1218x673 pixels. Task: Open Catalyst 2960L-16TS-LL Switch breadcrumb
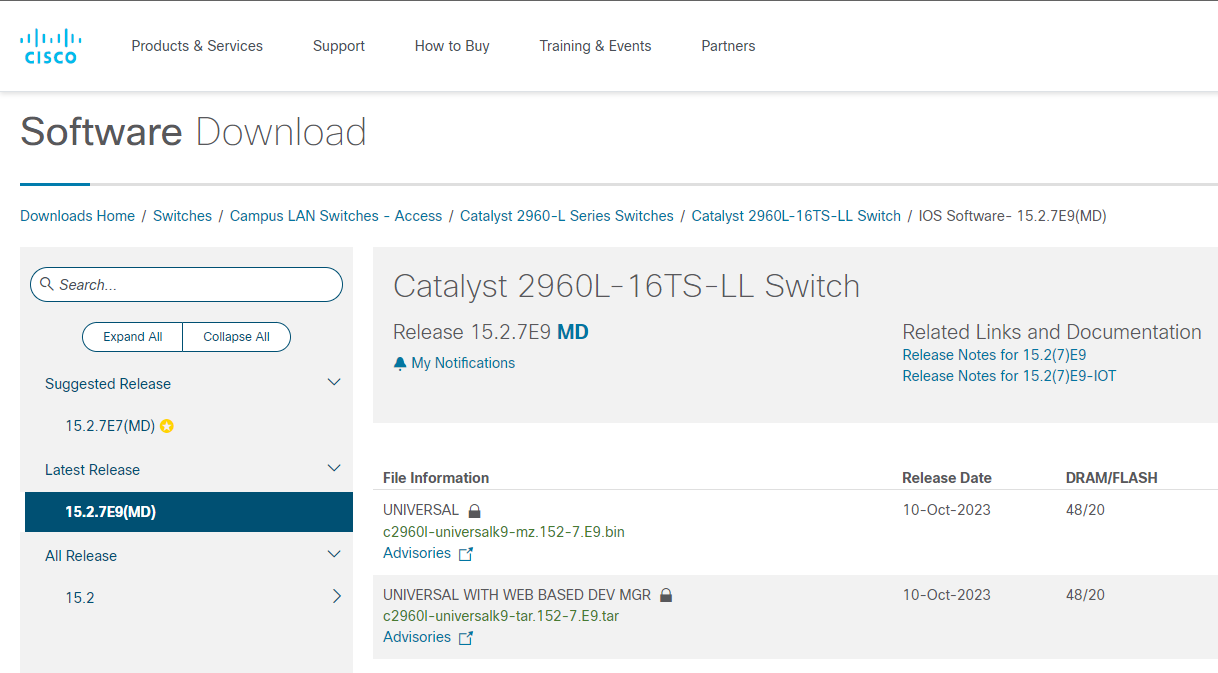point(796,216)
